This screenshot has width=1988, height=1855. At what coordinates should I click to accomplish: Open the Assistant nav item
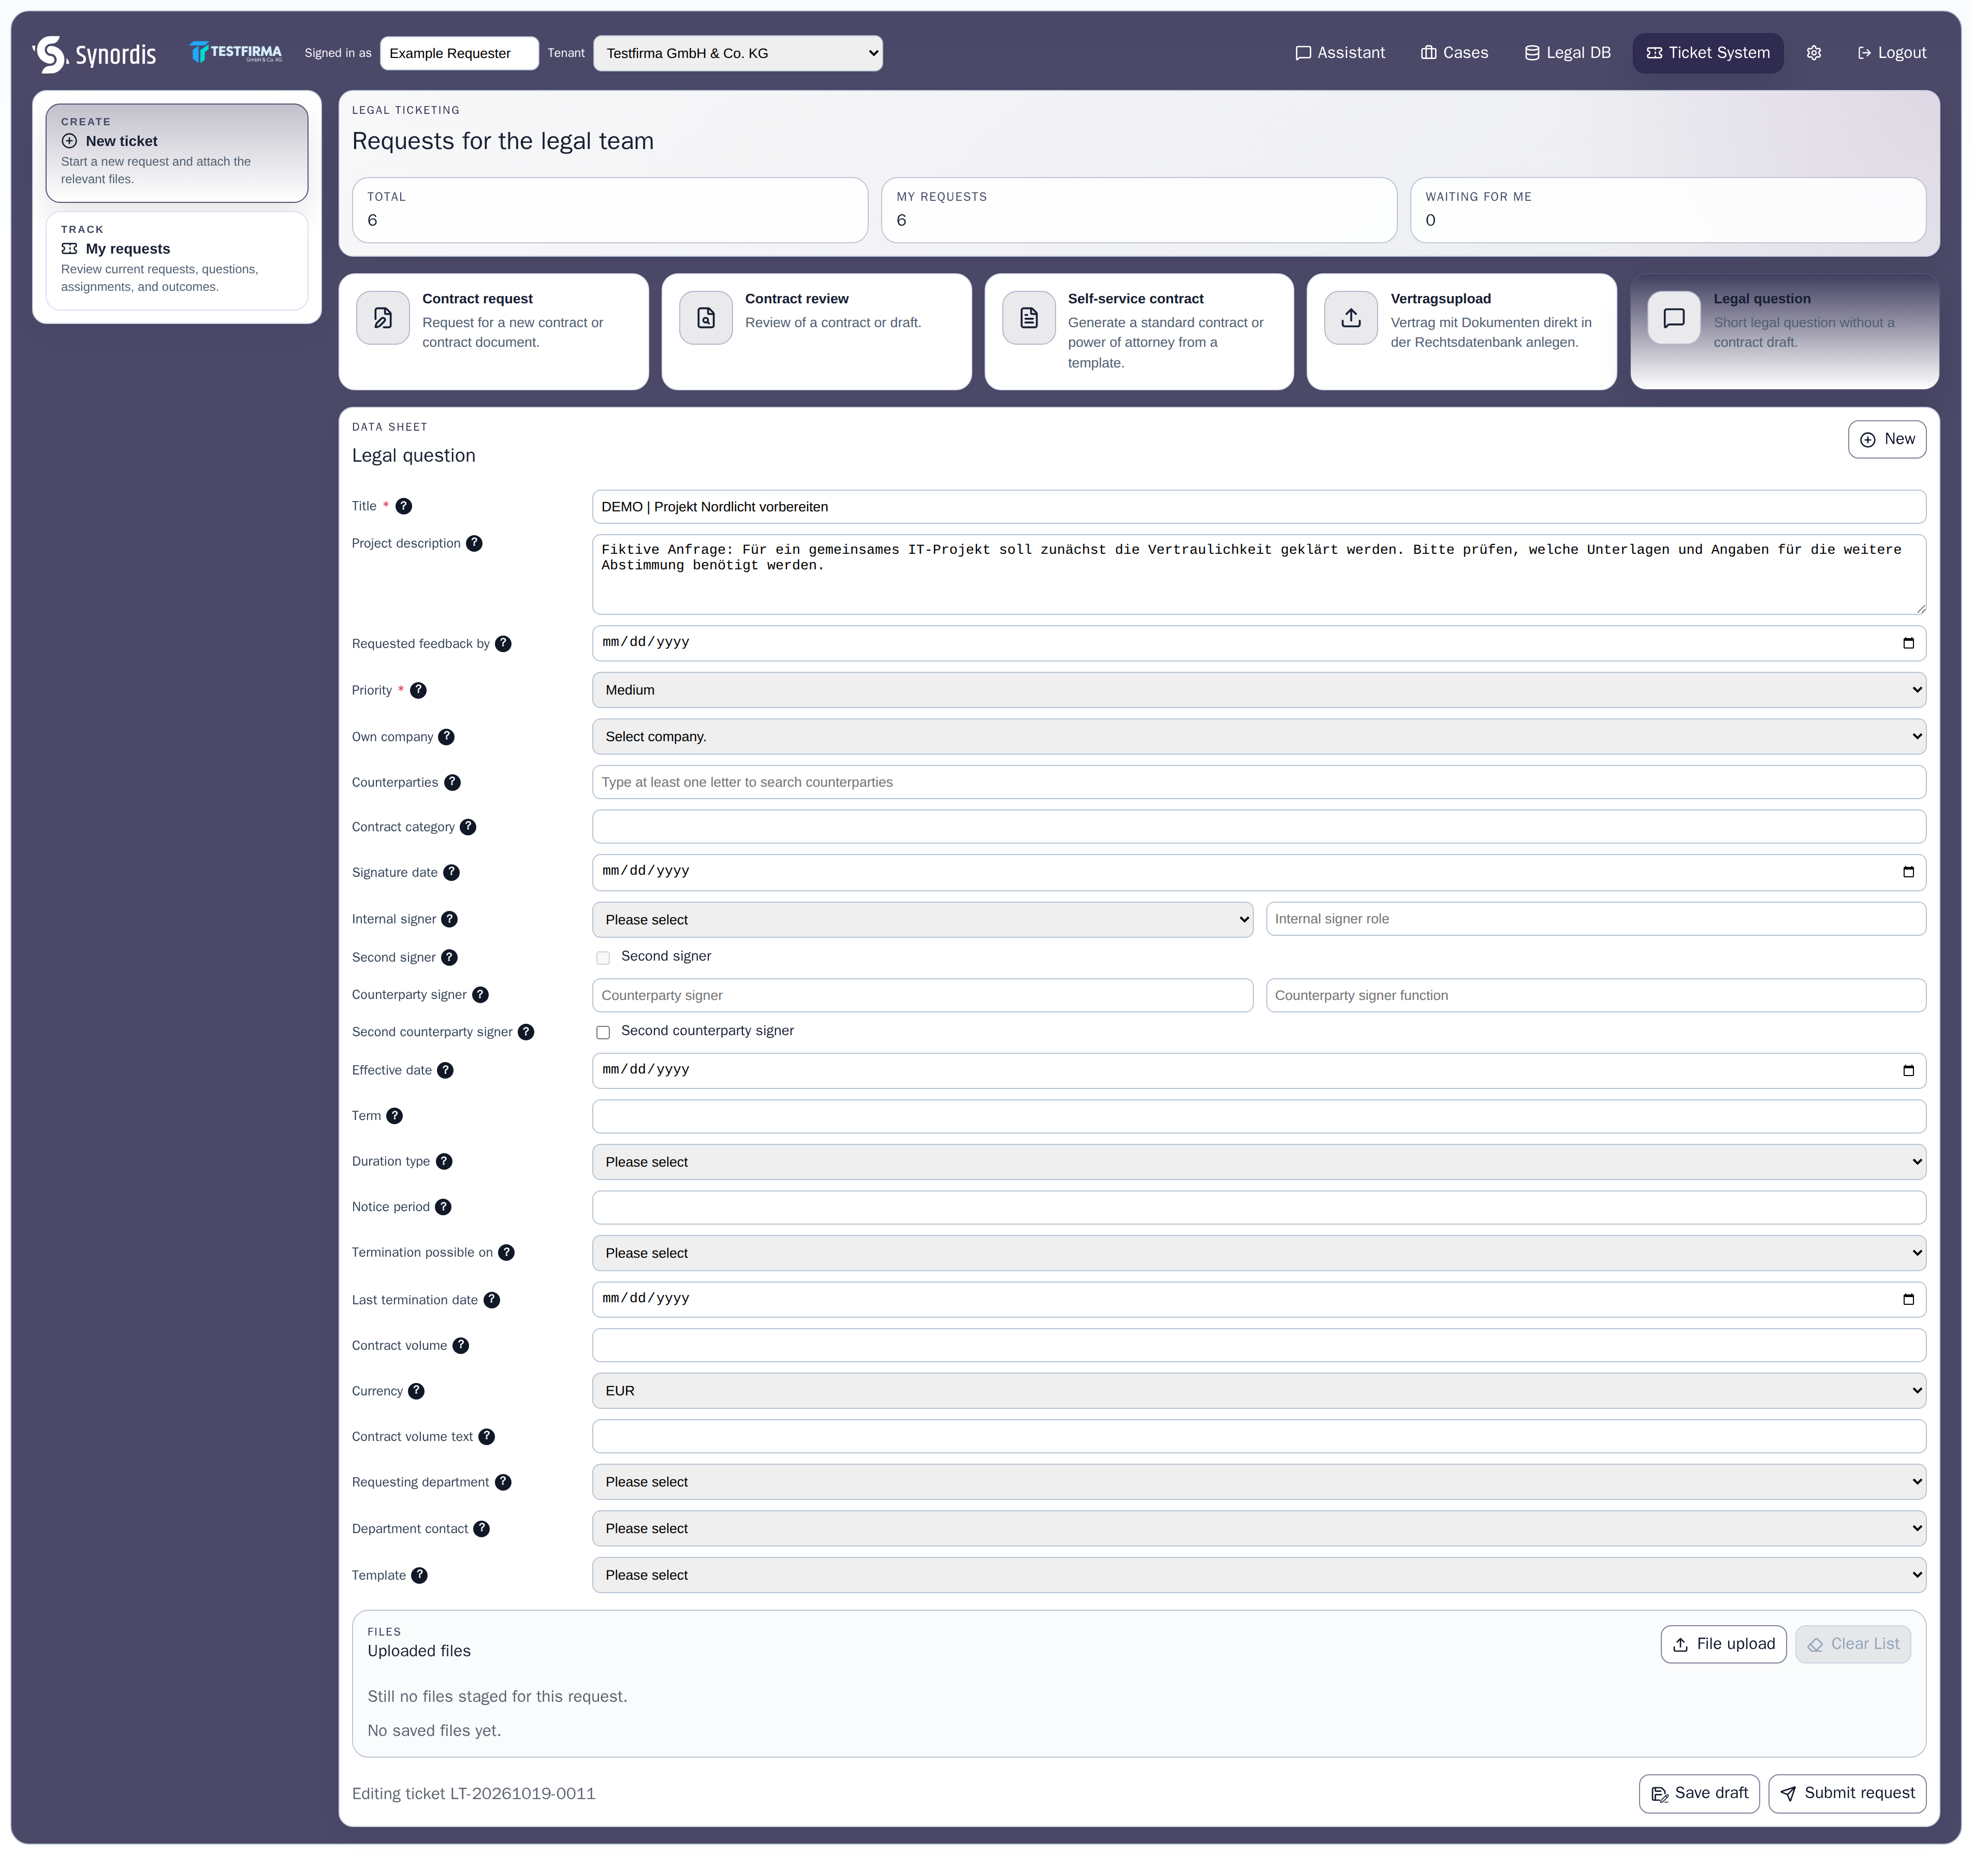pyautogui.click(x=1339, y=53)
